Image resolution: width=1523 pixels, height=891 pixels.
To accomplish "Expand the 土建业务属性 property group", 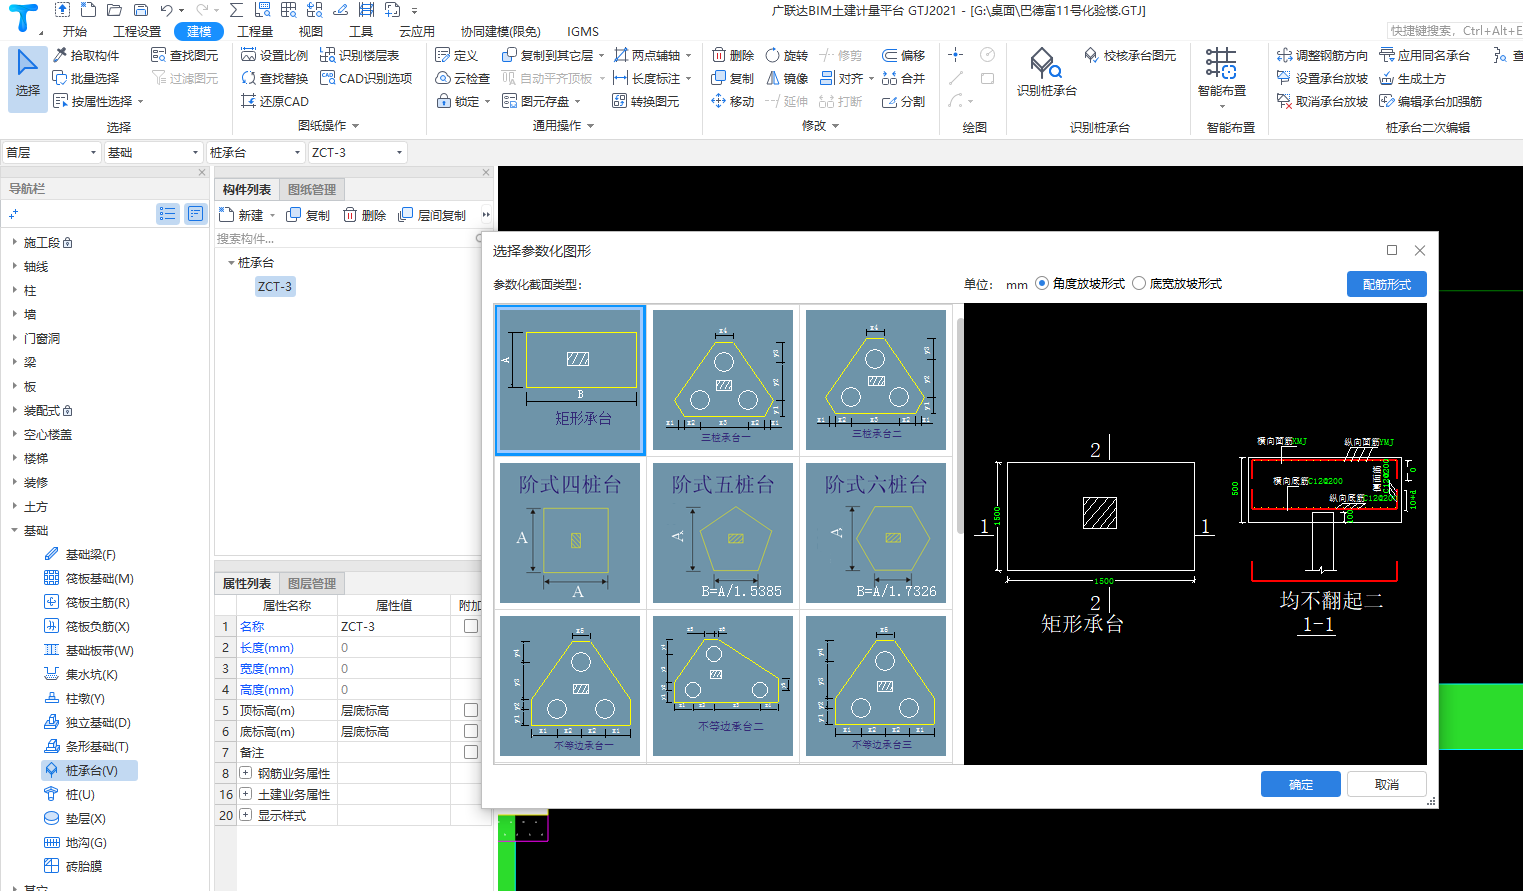I will click(x=245, y=794).
